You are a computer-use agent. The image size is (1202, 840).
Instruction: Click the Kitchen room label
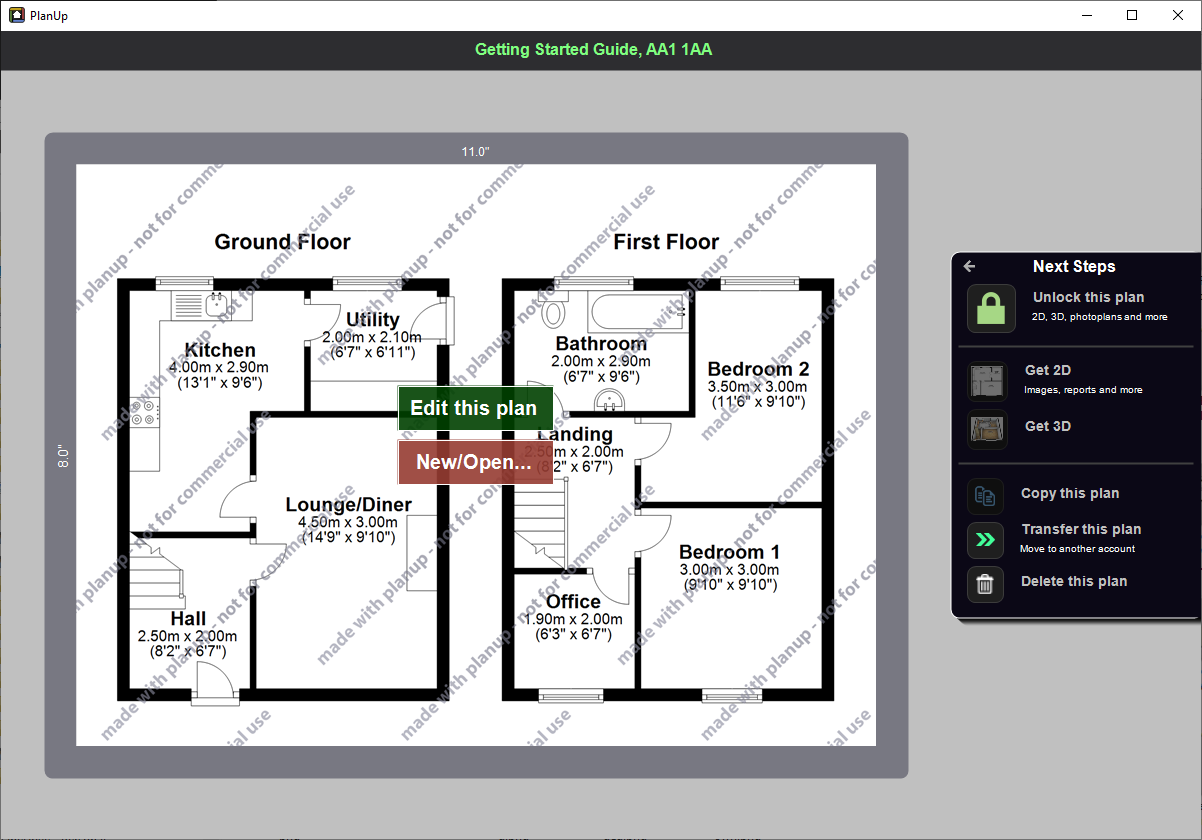[220, 350]
